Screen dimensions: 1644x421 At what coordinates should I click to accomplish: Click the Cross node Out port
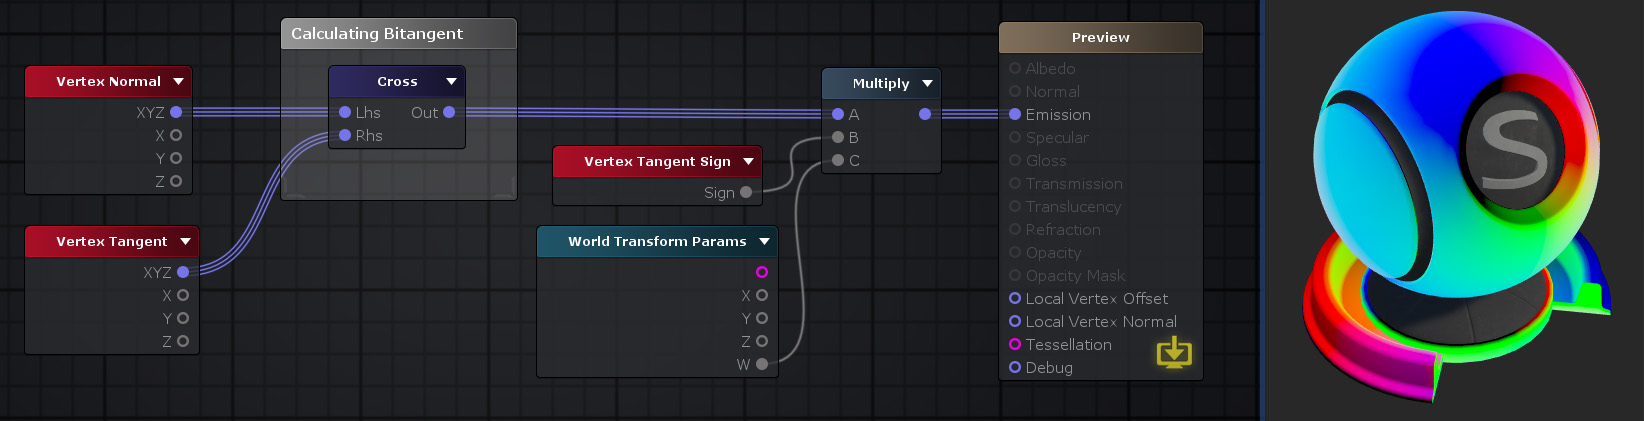[x=449, y=112]
